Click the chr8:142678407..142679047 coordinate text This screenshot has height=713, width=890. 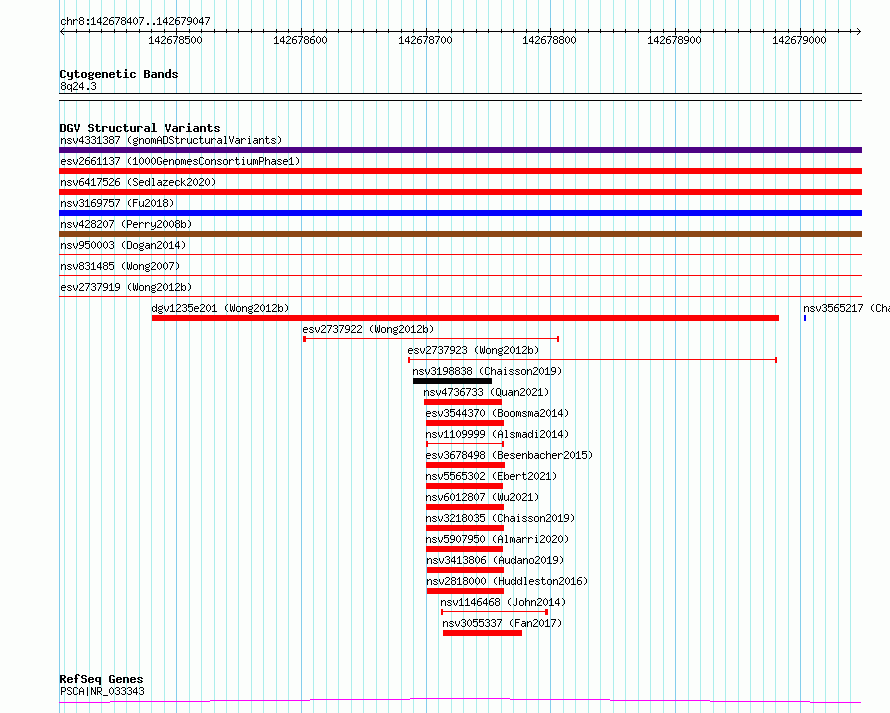[x=135, y=21]
